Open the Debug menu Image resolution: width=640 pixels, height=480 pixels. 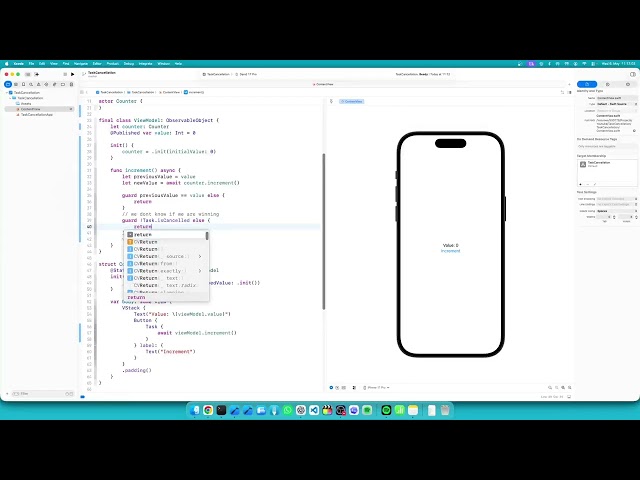[x=129, y=64]
